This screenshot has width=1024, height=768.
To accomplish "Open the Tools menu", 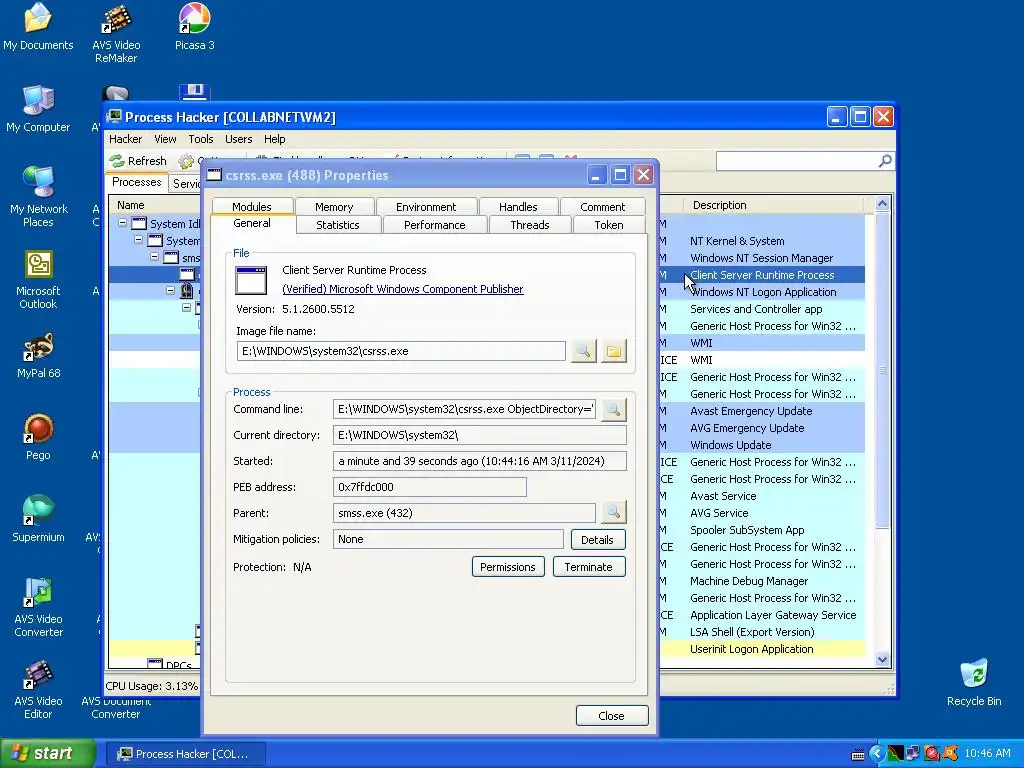I will tap(200, 139).
